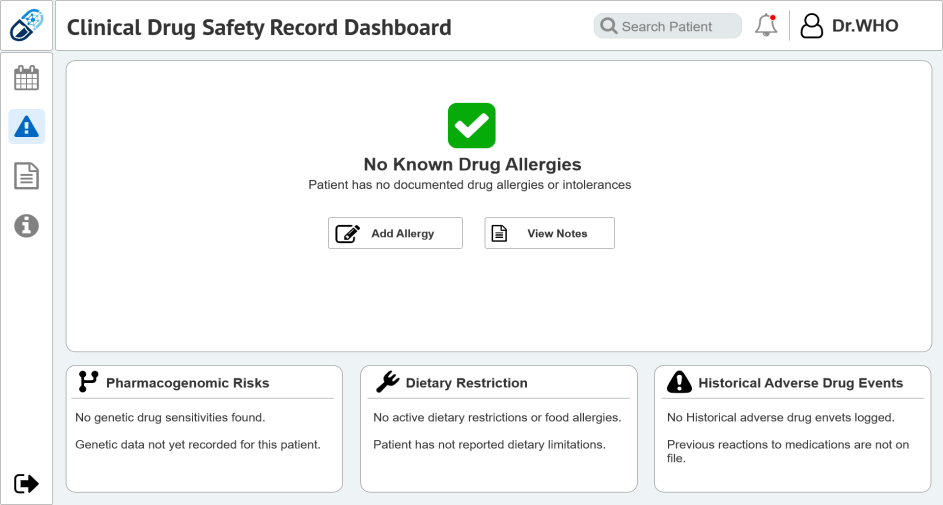Click the Dietary Restriction wrench icon

coord(388,382)
